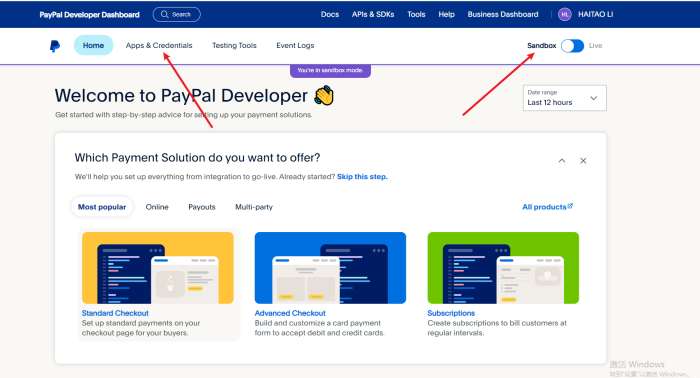700x378 pixels.
Task: Open the All products link
Action: (x=547, y=207)
